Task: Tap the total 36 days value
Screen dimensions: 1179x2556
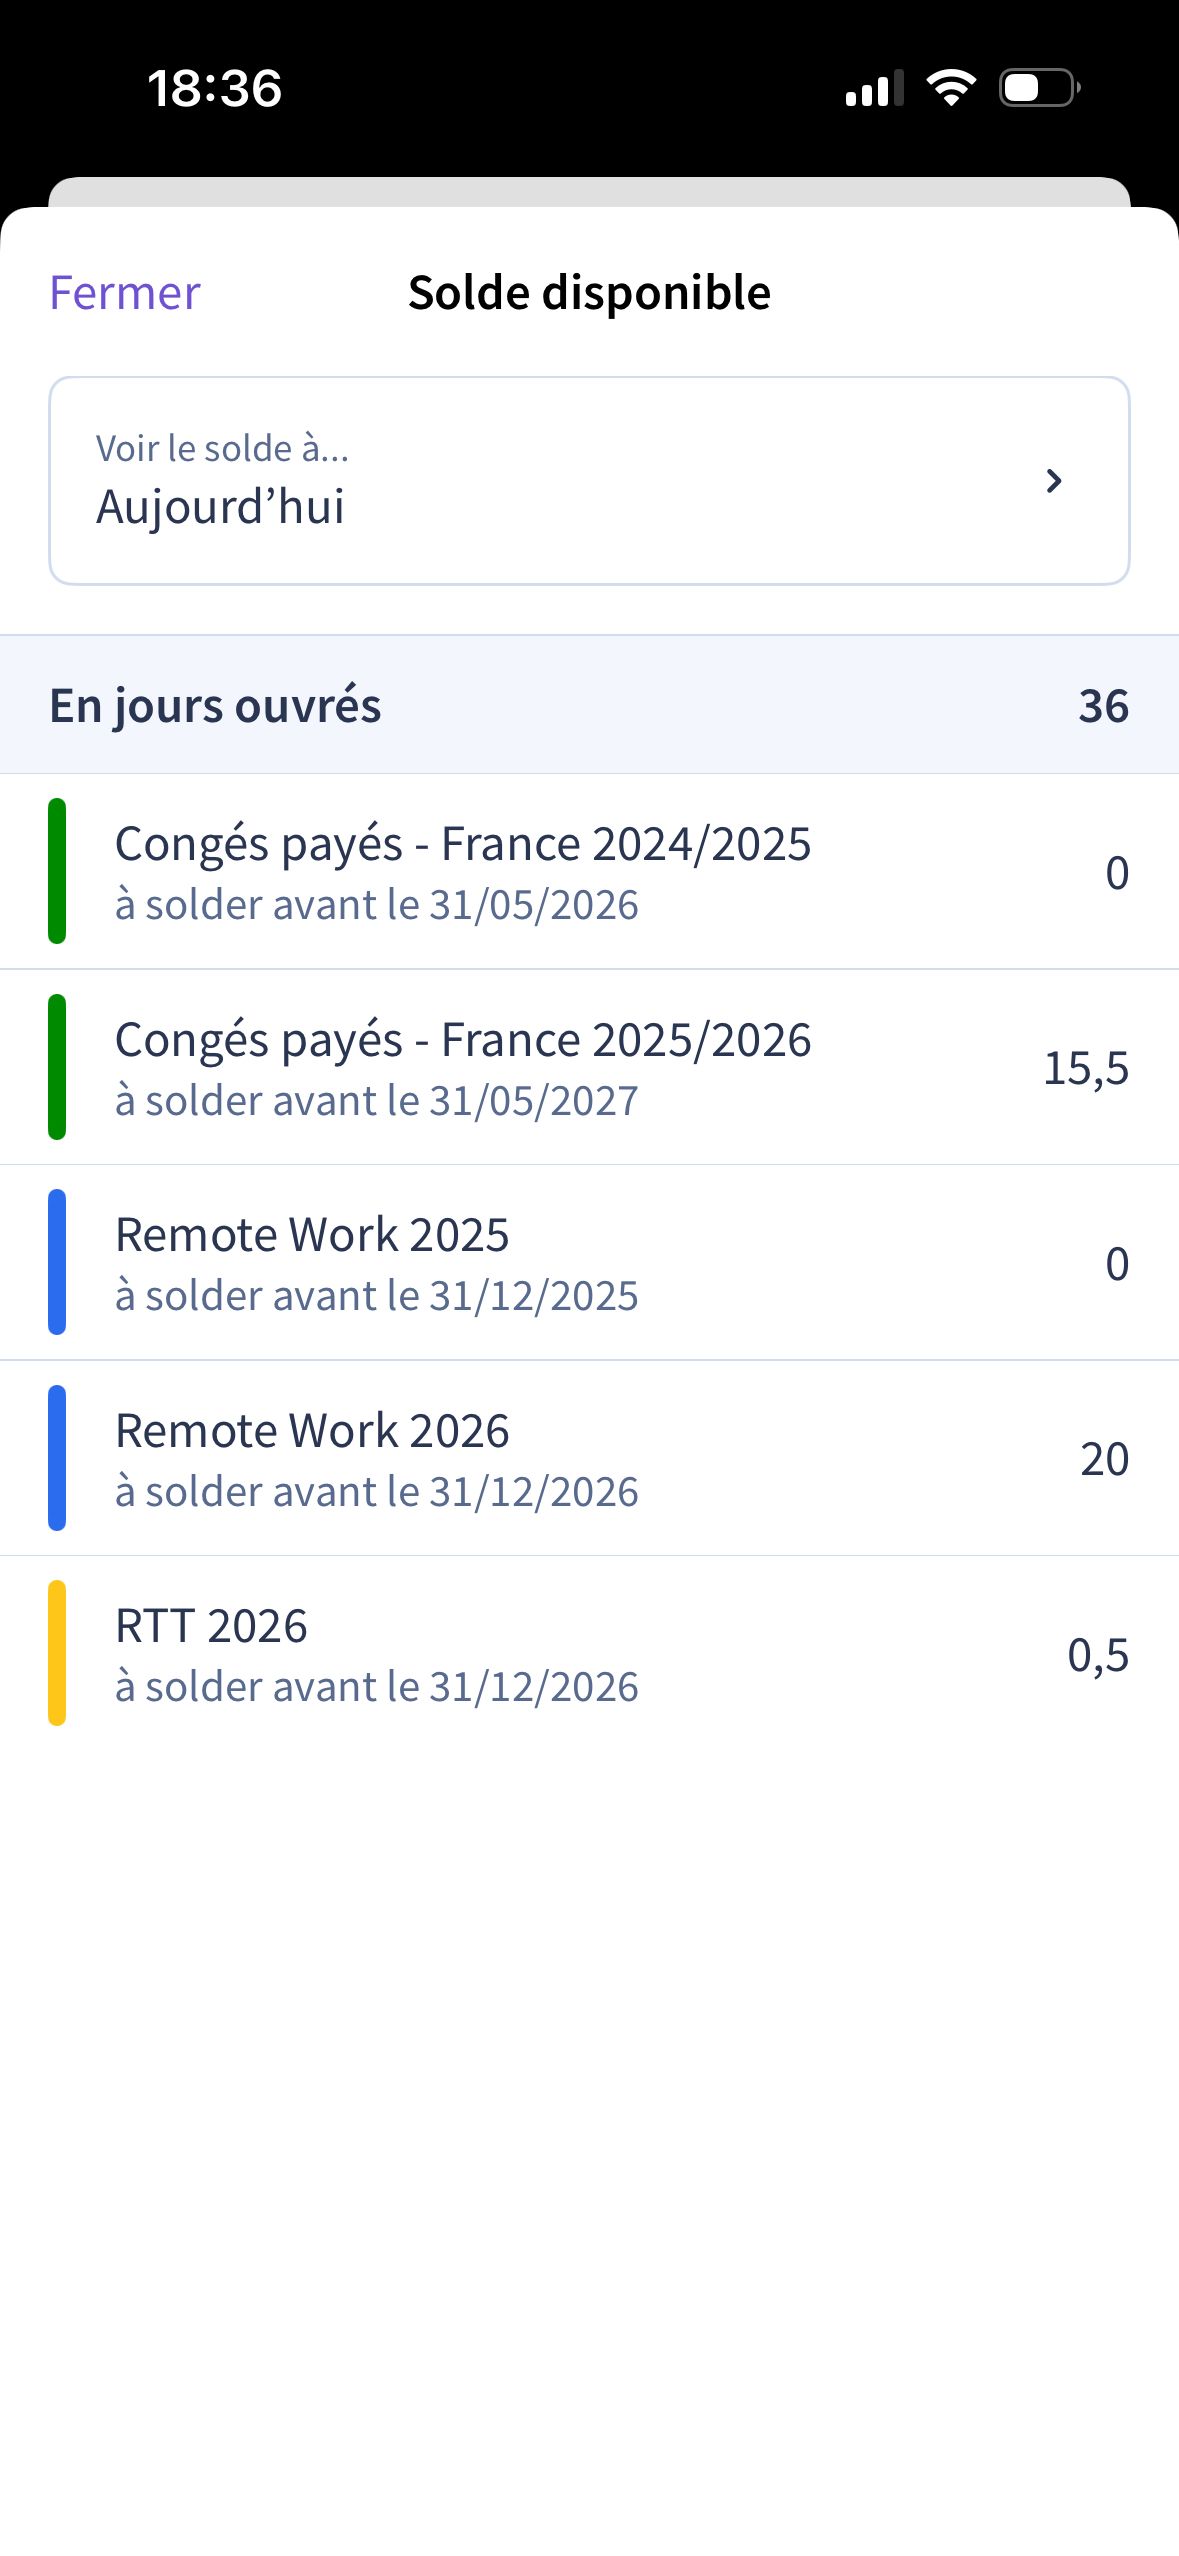Action: [x=1103, y=705]
